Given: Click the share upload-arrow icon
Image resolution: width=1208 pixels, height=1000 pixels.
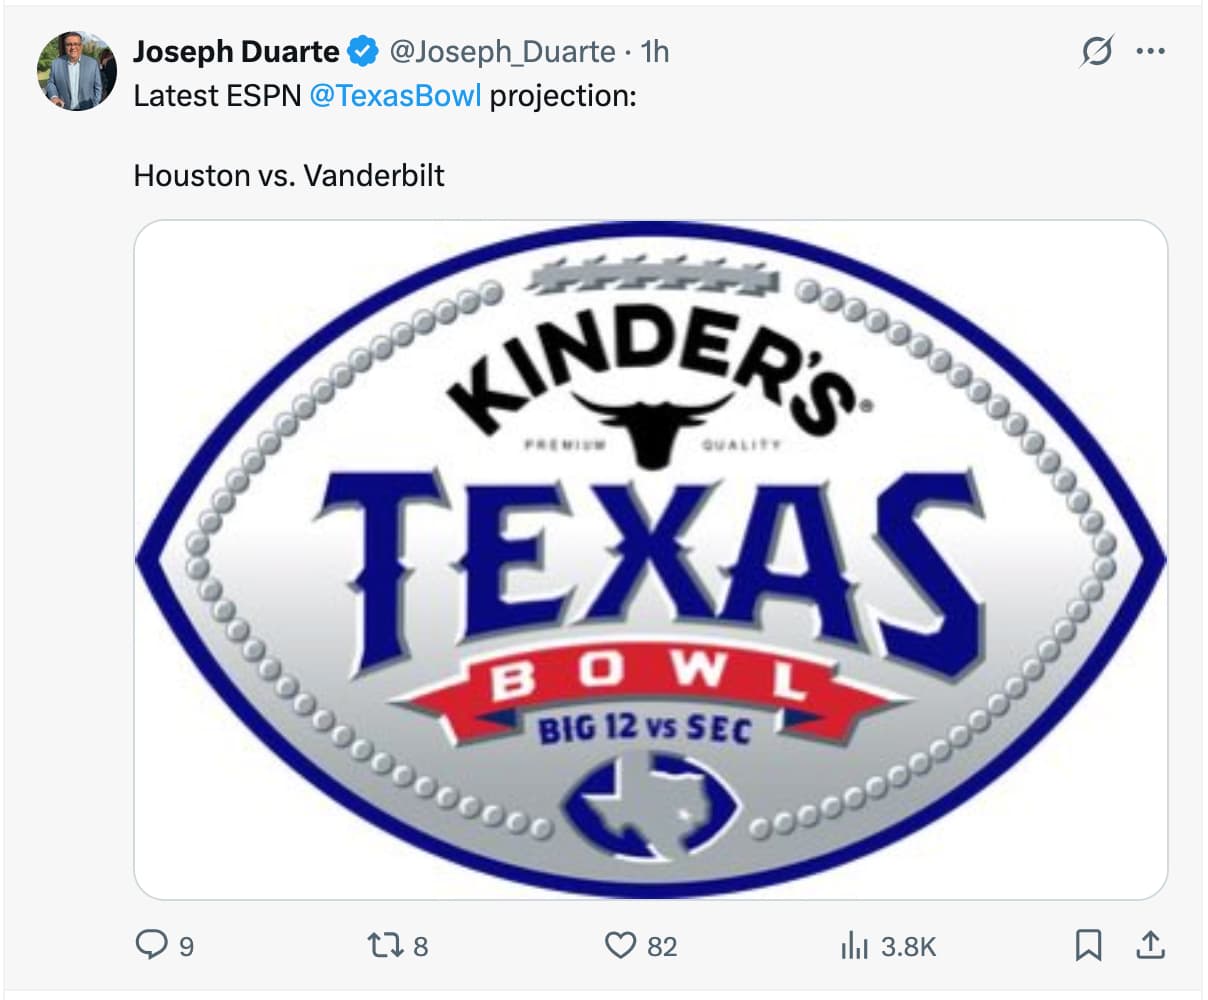Looking at the screenshot, I should 1150,945.
